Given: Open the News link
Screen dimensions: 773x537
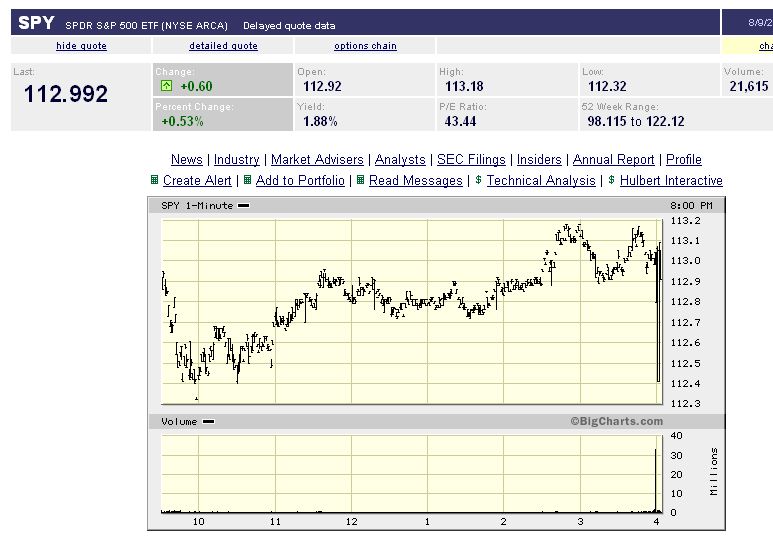Looking at the screenshot, I should point(187,160).
